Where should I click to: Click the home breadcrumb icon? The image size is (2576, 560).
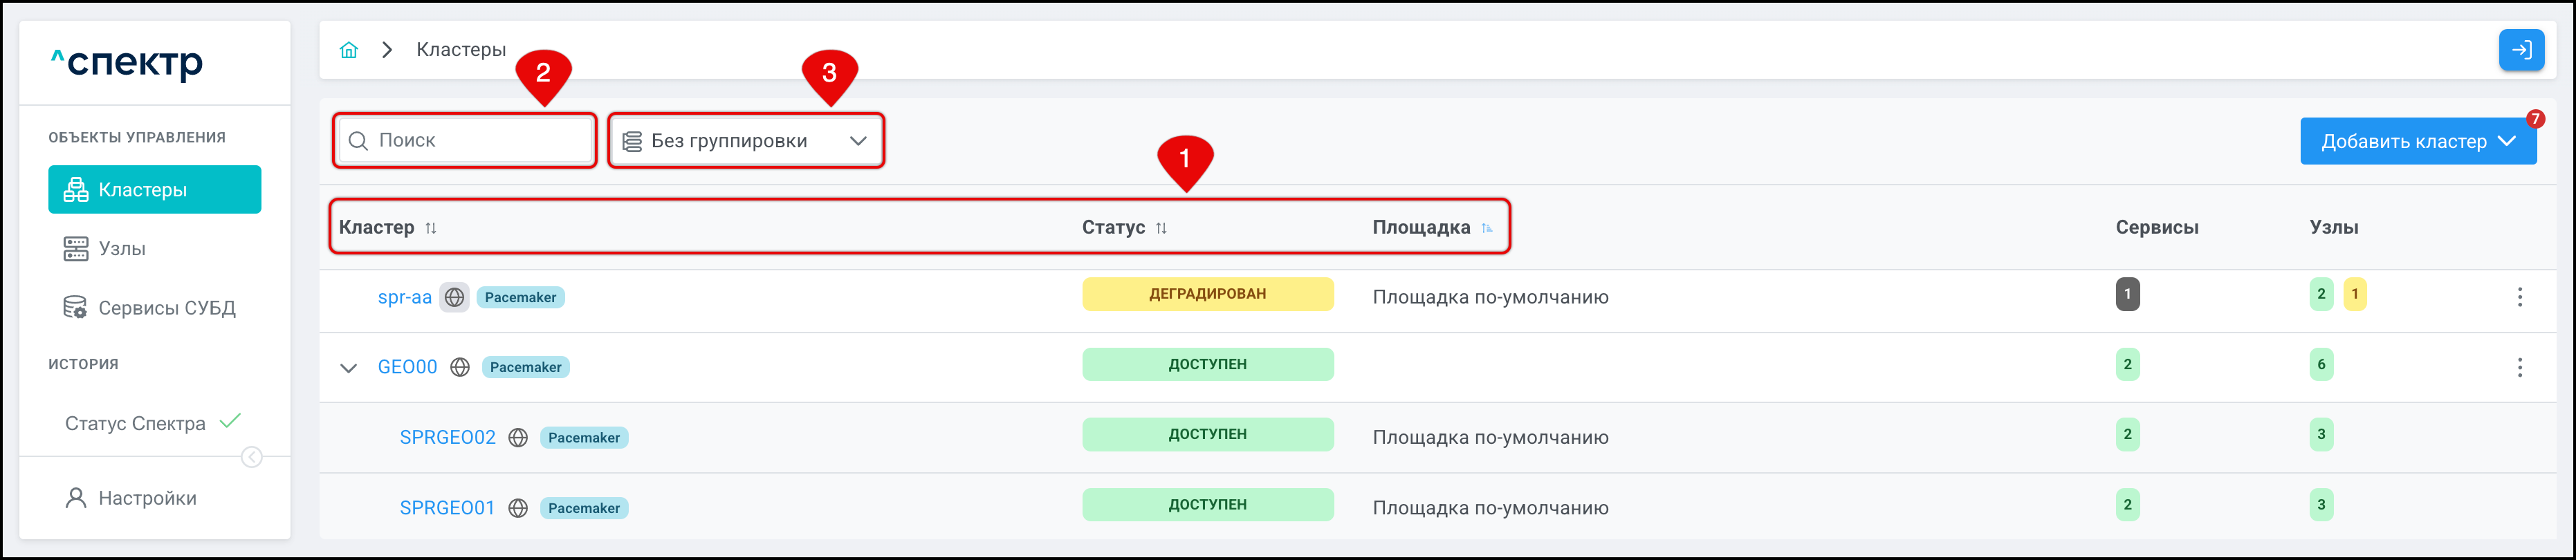[348, 50]
